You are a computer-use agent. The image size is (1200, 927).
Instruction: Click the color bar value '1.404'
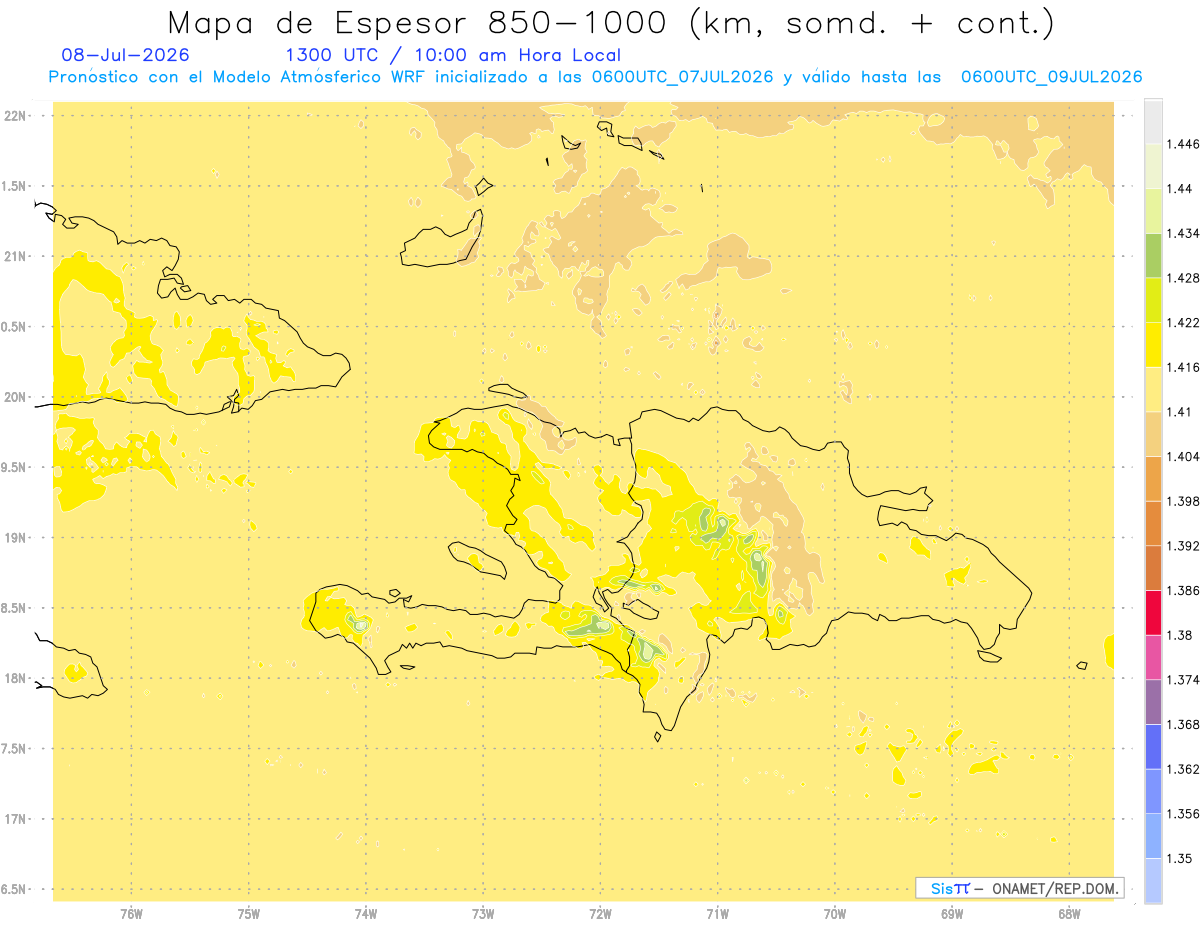[1183, 456]
